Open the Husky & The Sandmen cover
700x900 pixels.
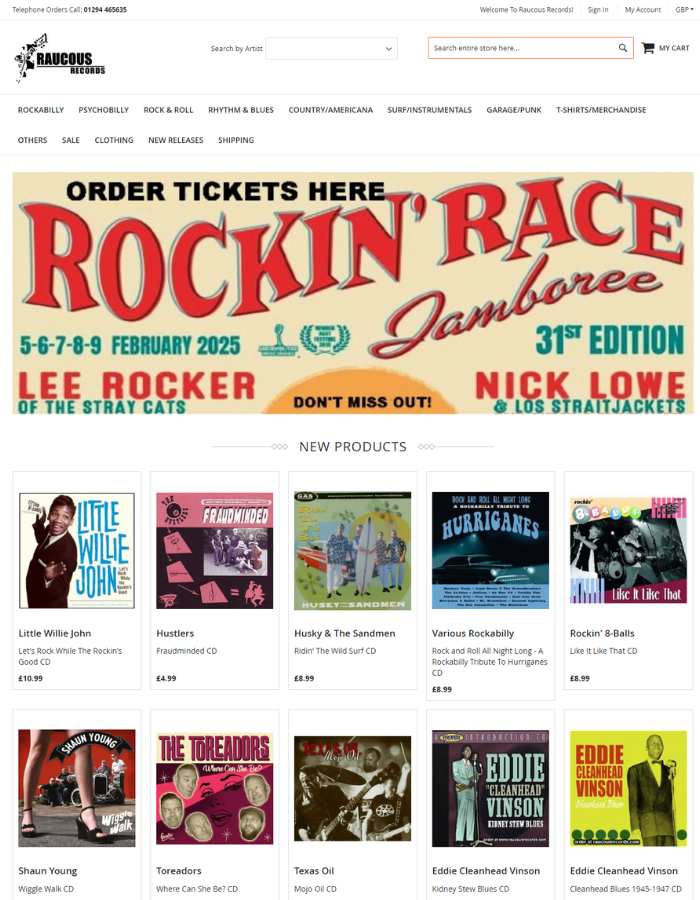[352, 550]
